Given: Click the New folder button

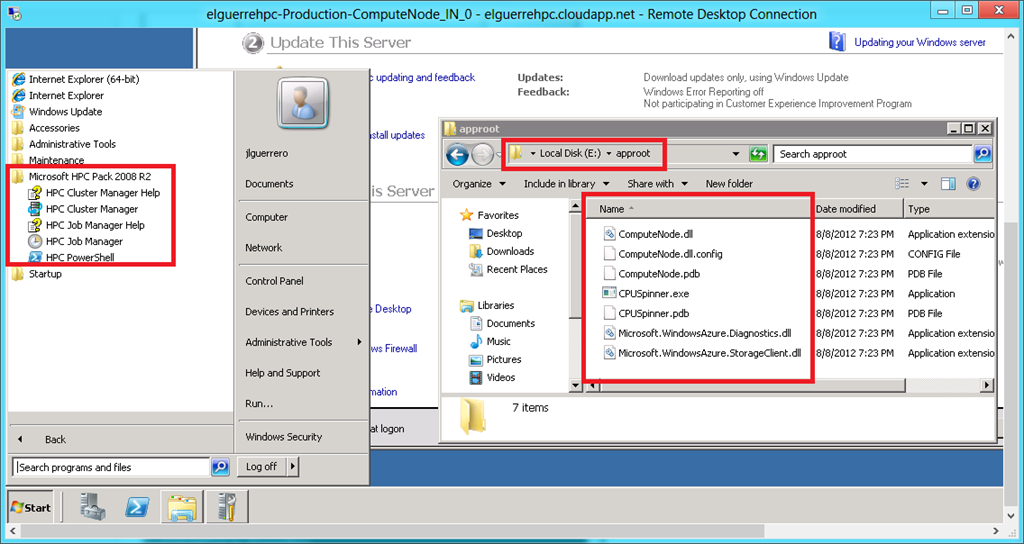Looking at the screenshot, I should [x=729, y=184].
